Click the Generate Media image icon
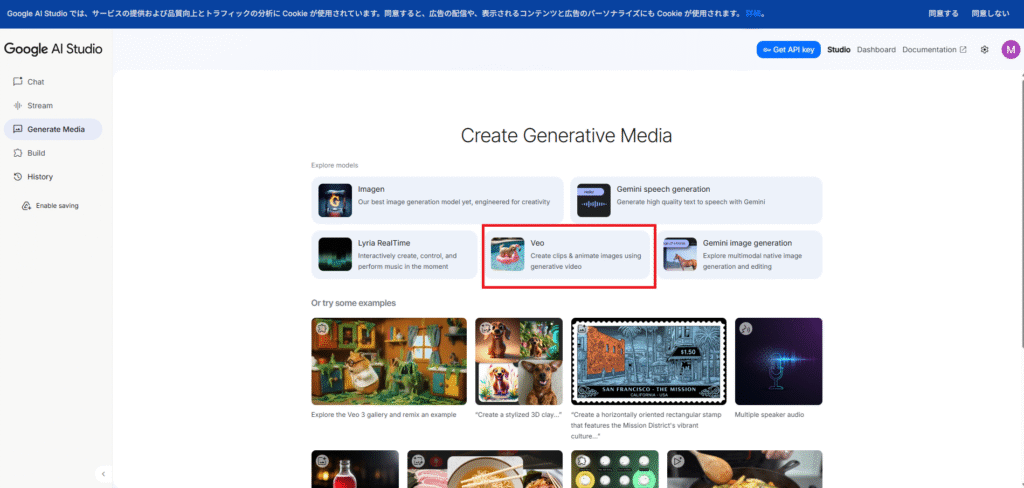Screen dimensions: 1024x488 pos(18,129)
